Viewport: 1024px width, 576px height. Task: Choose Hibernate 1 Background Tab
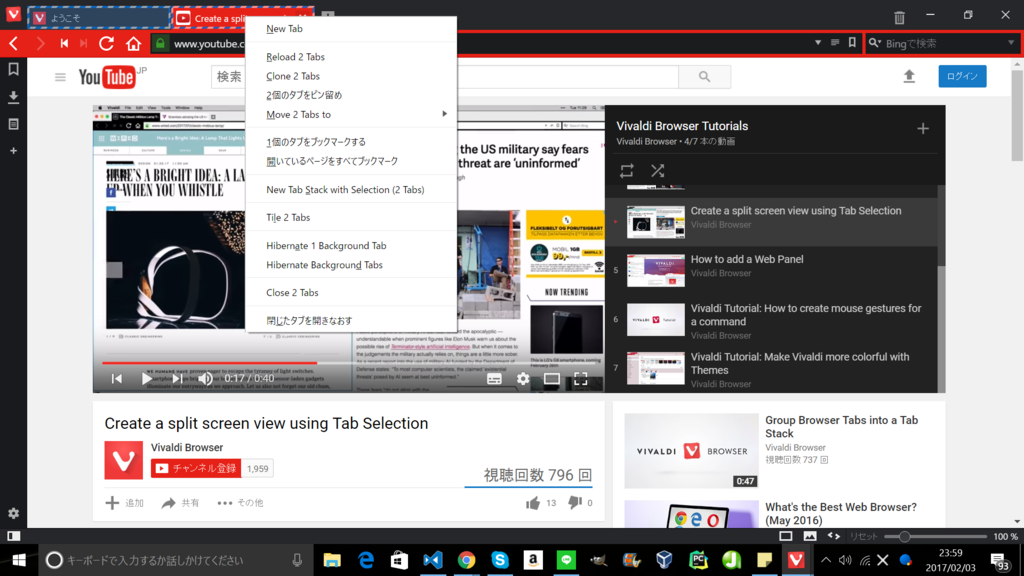click(x=351, y=246)
